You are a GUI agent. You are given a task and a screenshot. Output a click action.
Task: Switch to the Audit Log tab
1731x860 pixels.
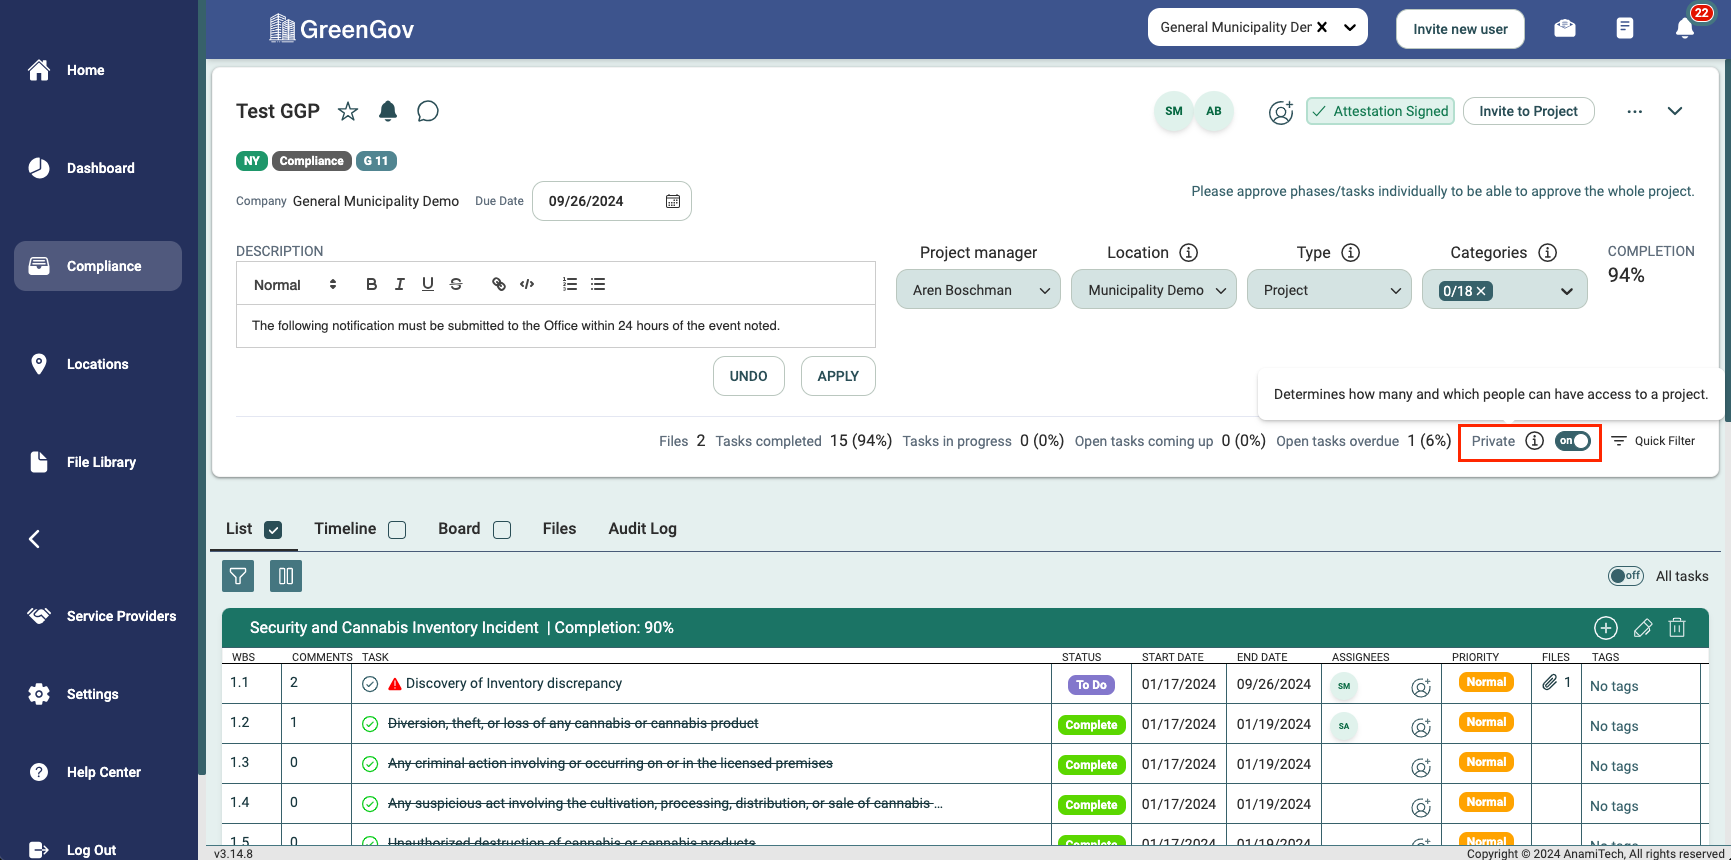coord(642,529)
